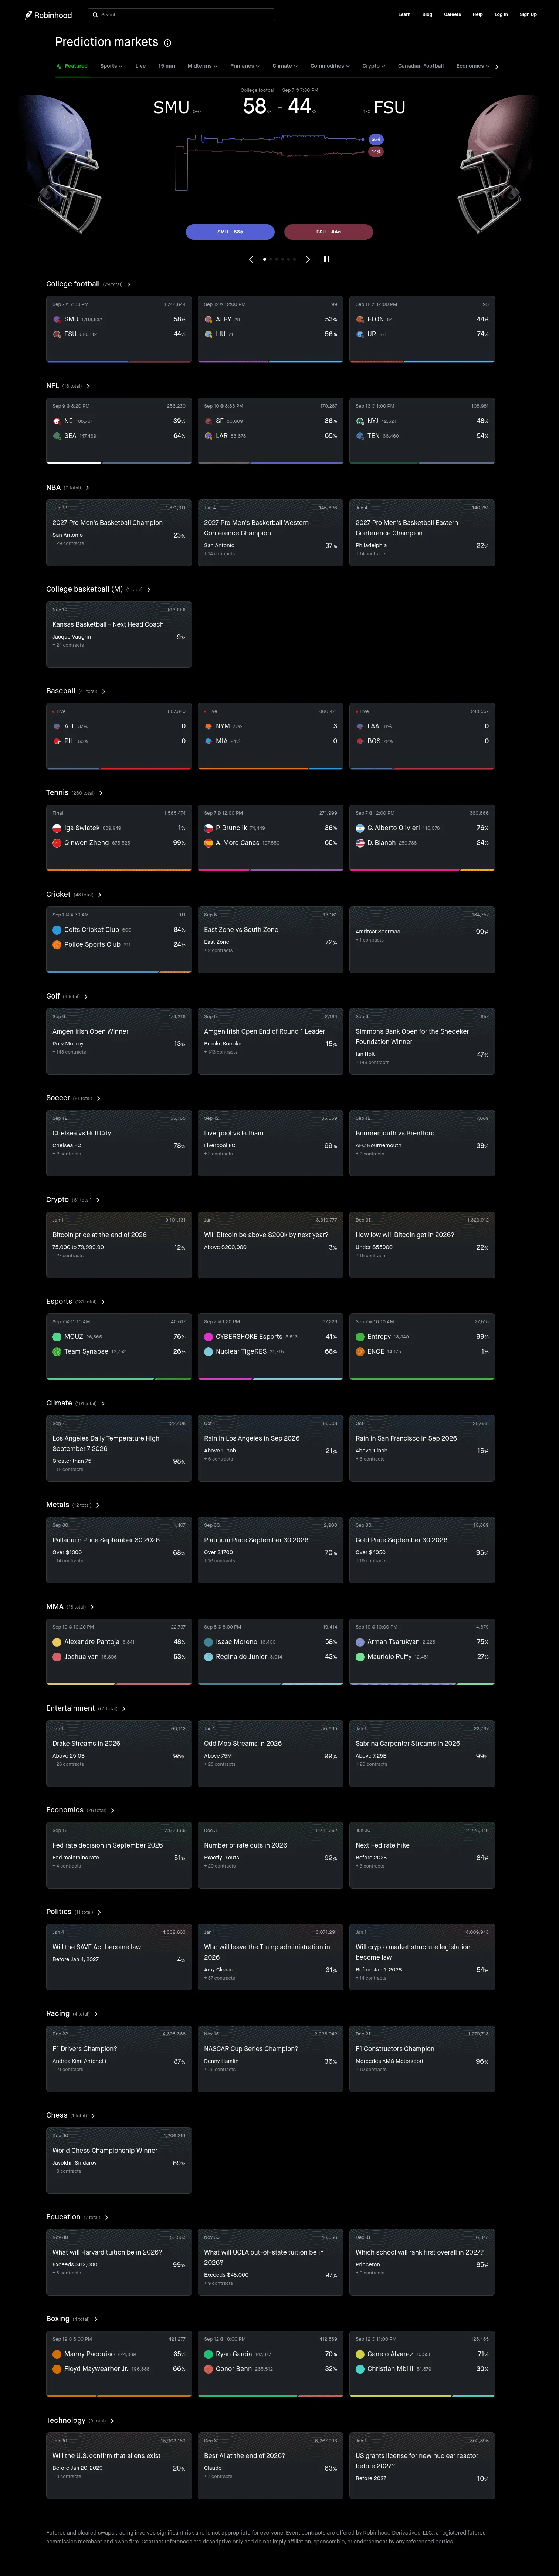
Task: Click the search magnifier icon
Action: point(95,15)
